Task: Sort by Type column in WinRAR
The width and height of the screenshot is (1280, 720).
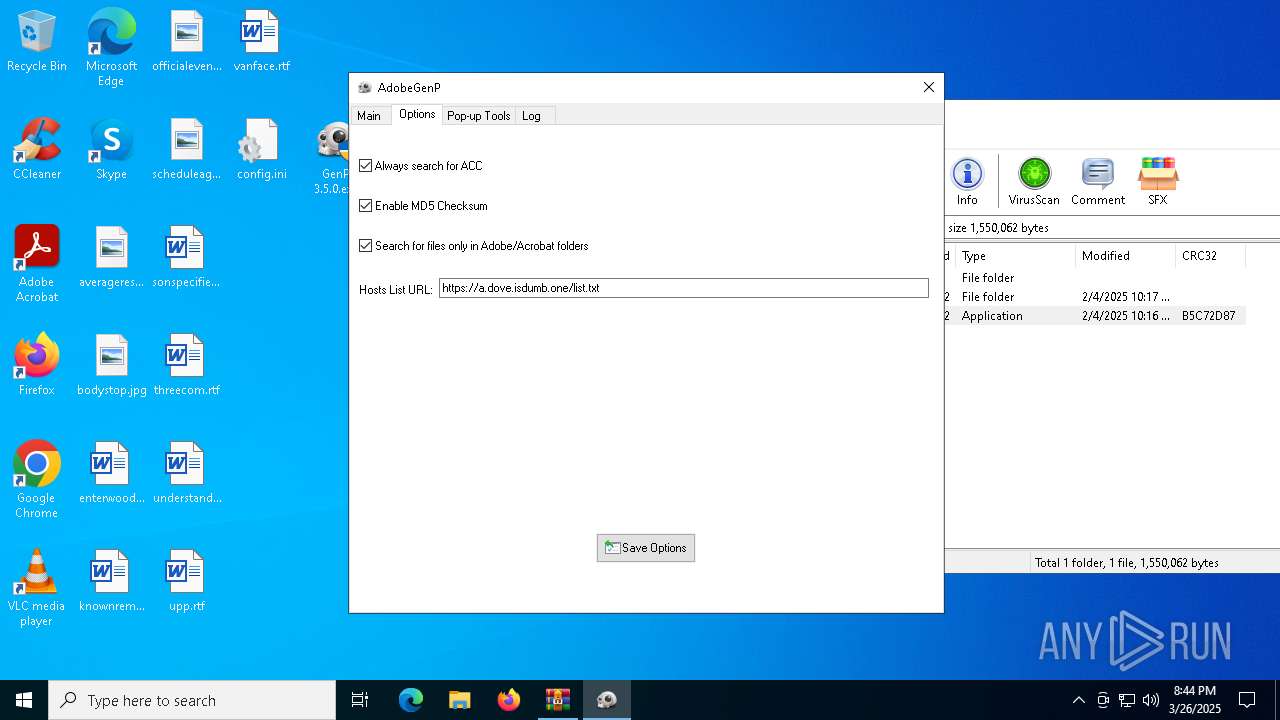Action: click(1016, 256)
